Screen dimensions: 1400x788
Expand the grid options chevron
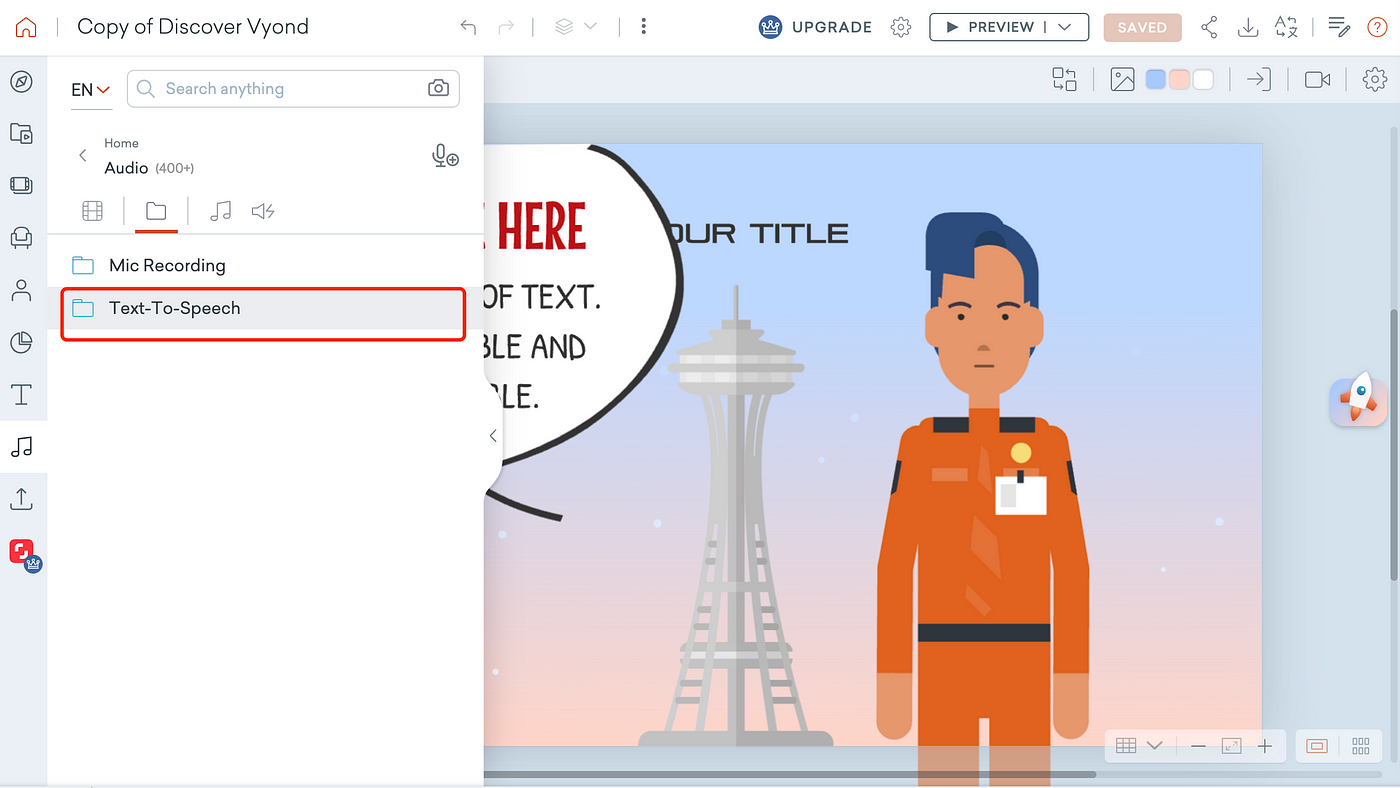[1154, 746]
